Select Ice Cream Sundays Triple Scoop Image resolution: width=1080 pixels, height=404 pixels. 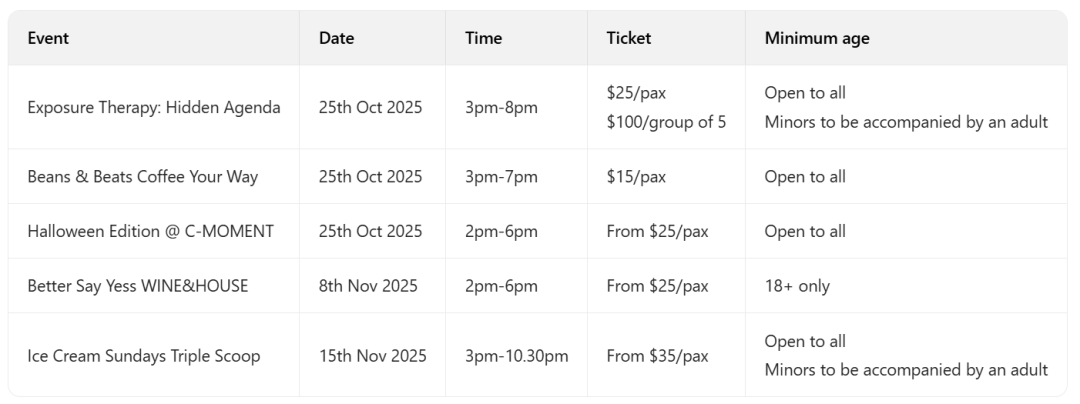143,356
